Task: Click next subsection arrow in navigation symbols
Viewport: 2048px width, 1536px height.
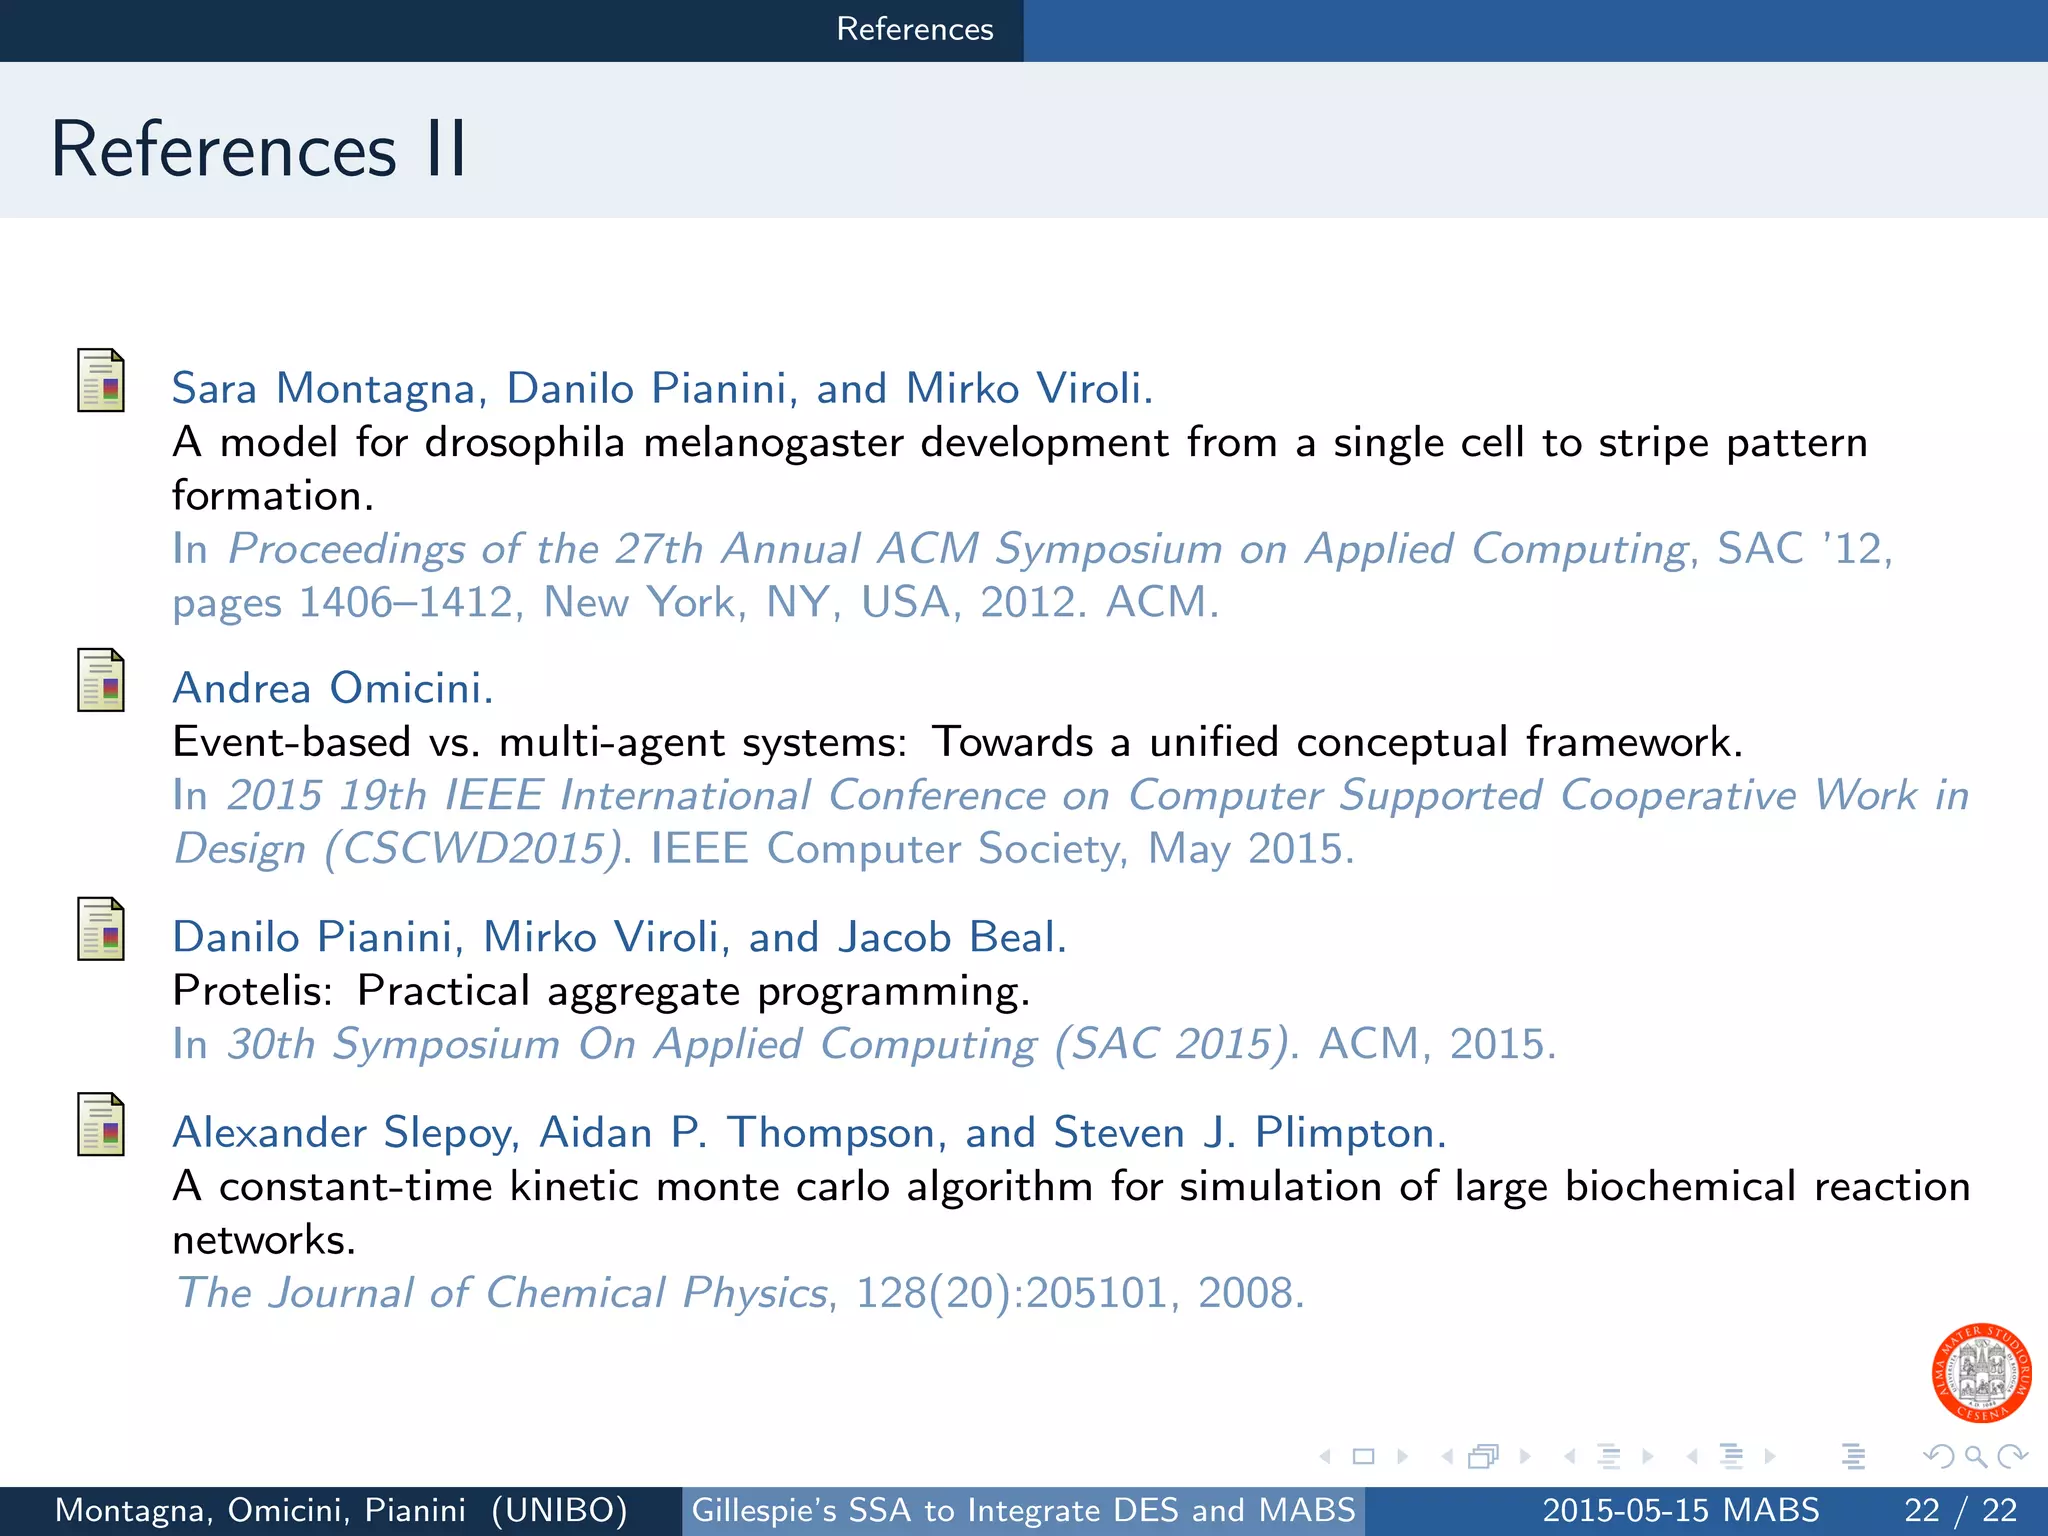Action: pyautogui.click(x=1647, y=1457)
